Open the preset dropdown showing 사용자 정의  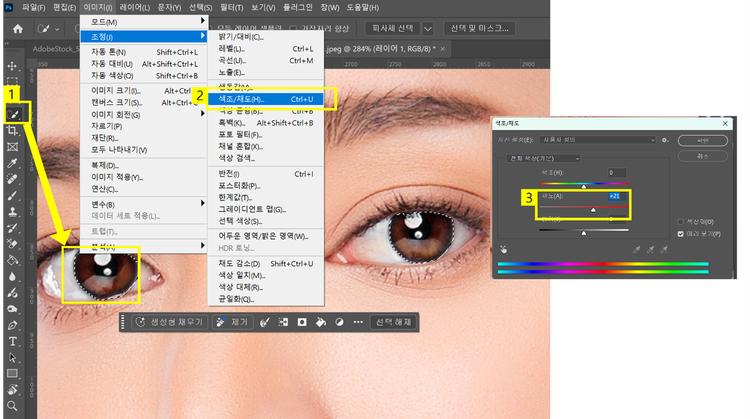598,140
